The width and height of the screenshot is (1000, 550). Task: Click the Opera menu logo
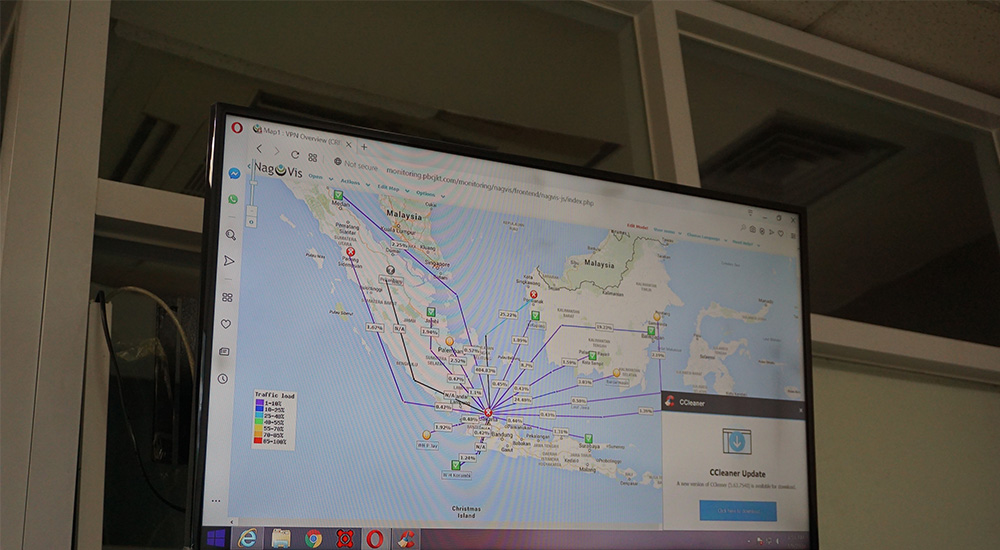coord(235,126)
